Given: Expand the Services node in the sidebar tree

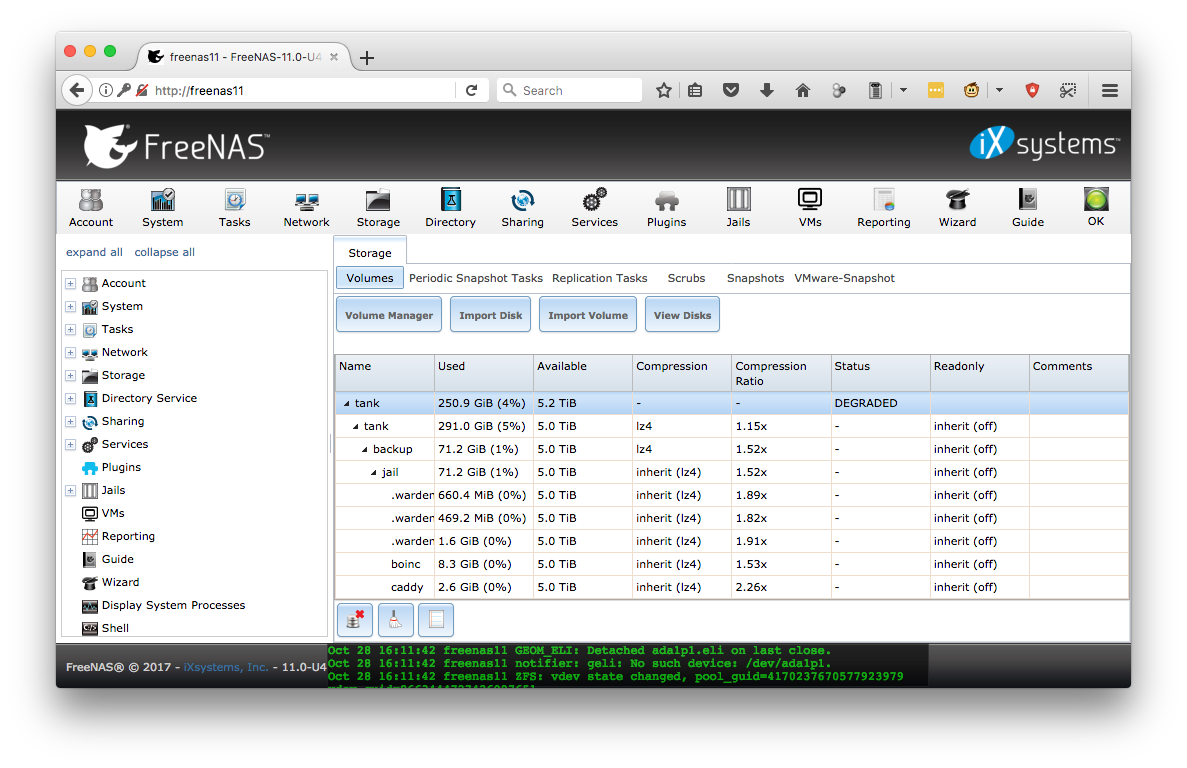Looking at the screenshot, I should tap(70, 445).
